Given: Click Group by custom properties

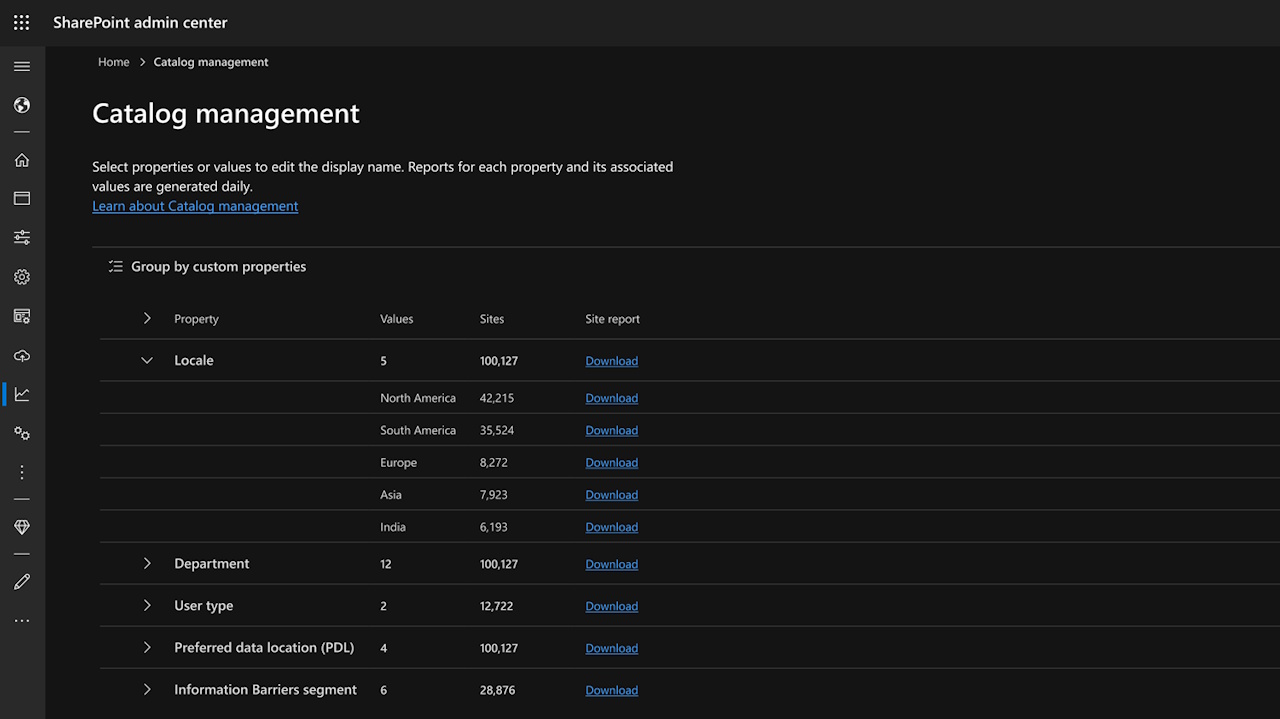Looking at the screenshot, I should click(x=208, y=267).
